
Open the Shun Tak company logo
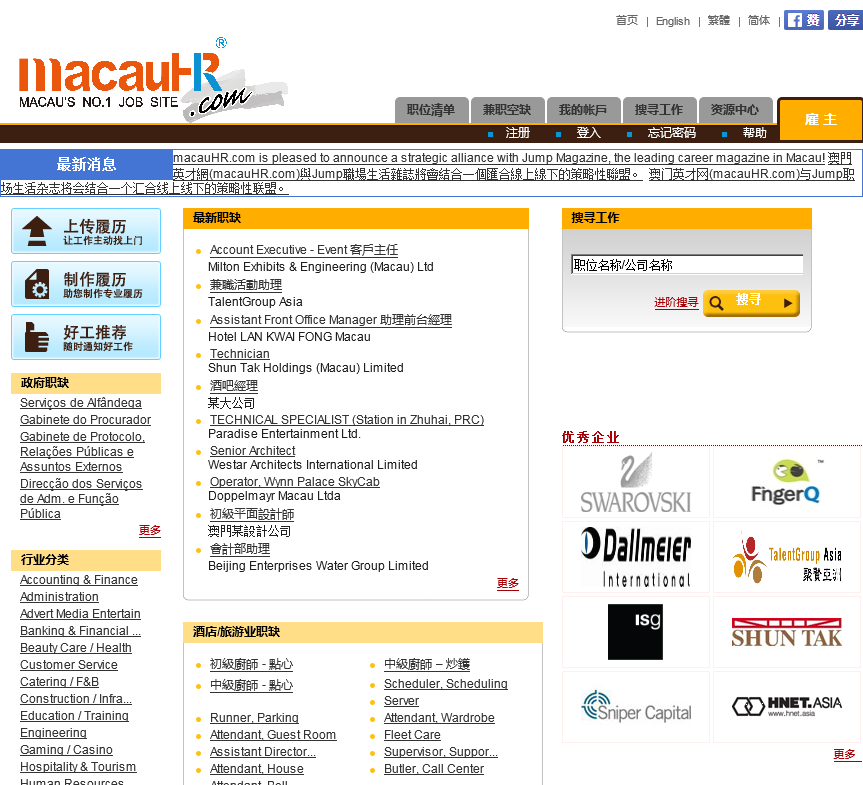coord(786,632)
